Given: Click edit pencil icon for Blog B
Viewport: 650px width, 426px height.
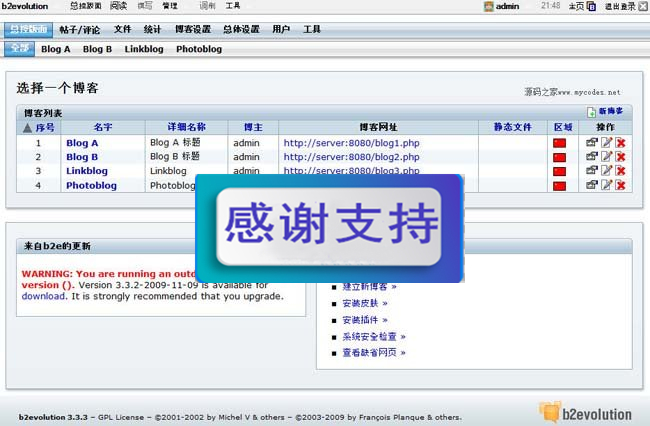Looking at the screenshot, I should [606, 156].
